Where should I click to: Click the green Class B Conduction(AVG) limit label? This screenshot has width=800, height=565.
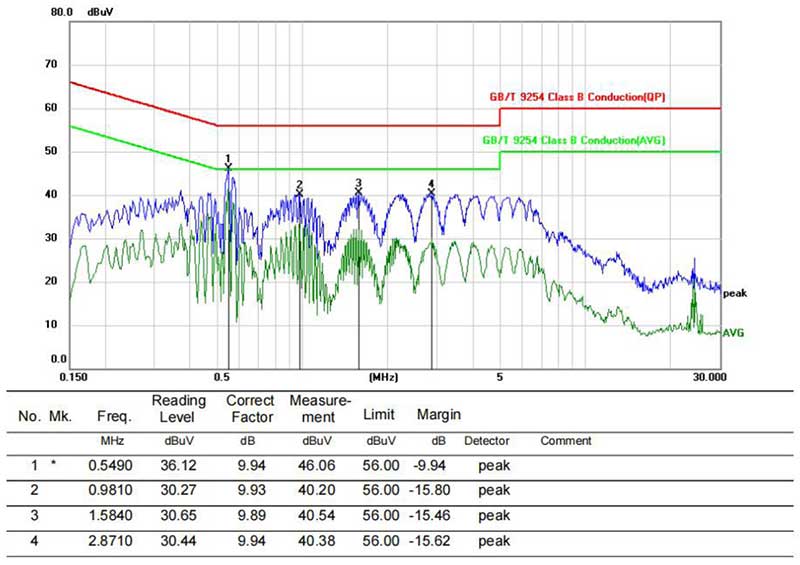click(574, 141)
